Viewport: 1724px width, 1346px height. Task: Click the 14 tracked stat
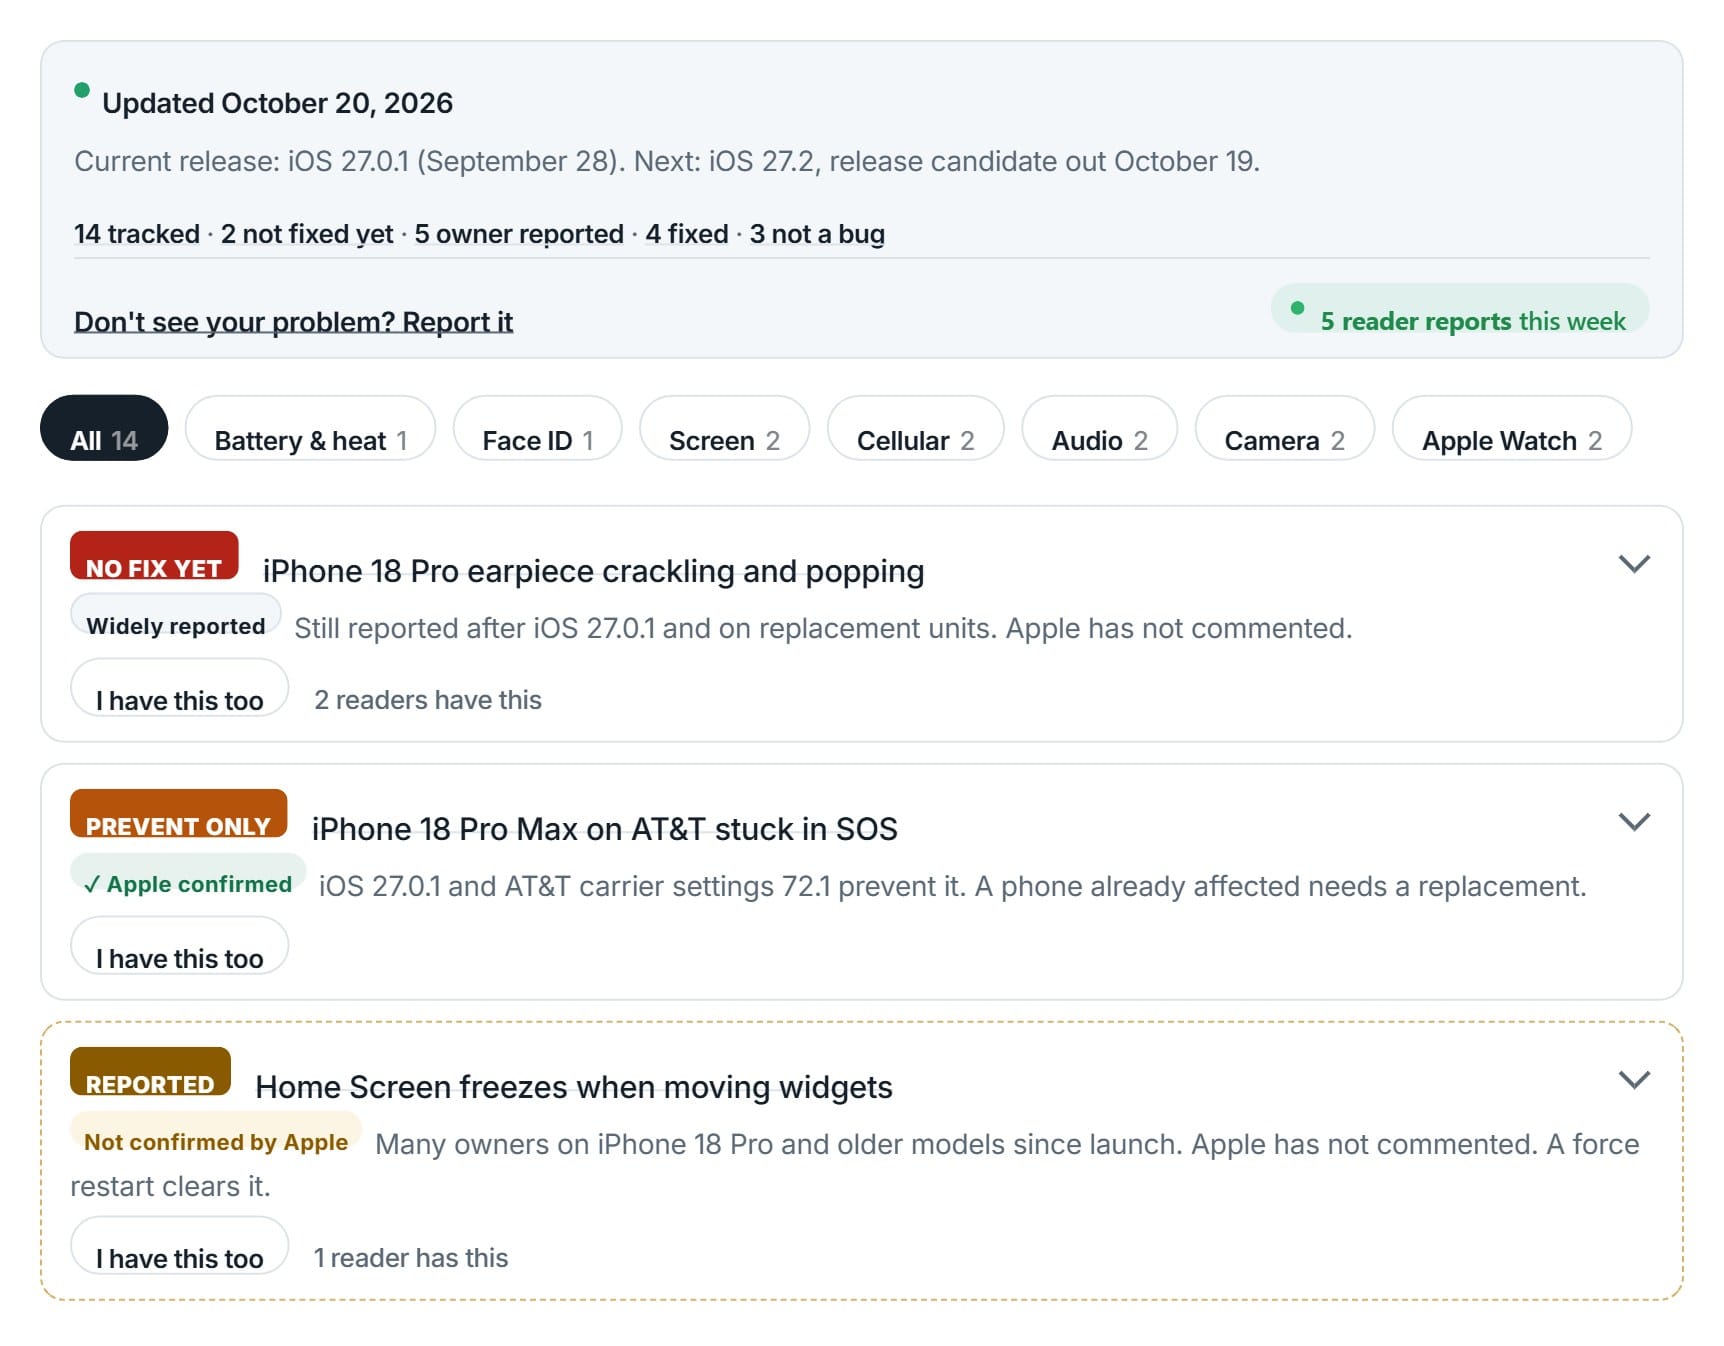pos(137,234)
